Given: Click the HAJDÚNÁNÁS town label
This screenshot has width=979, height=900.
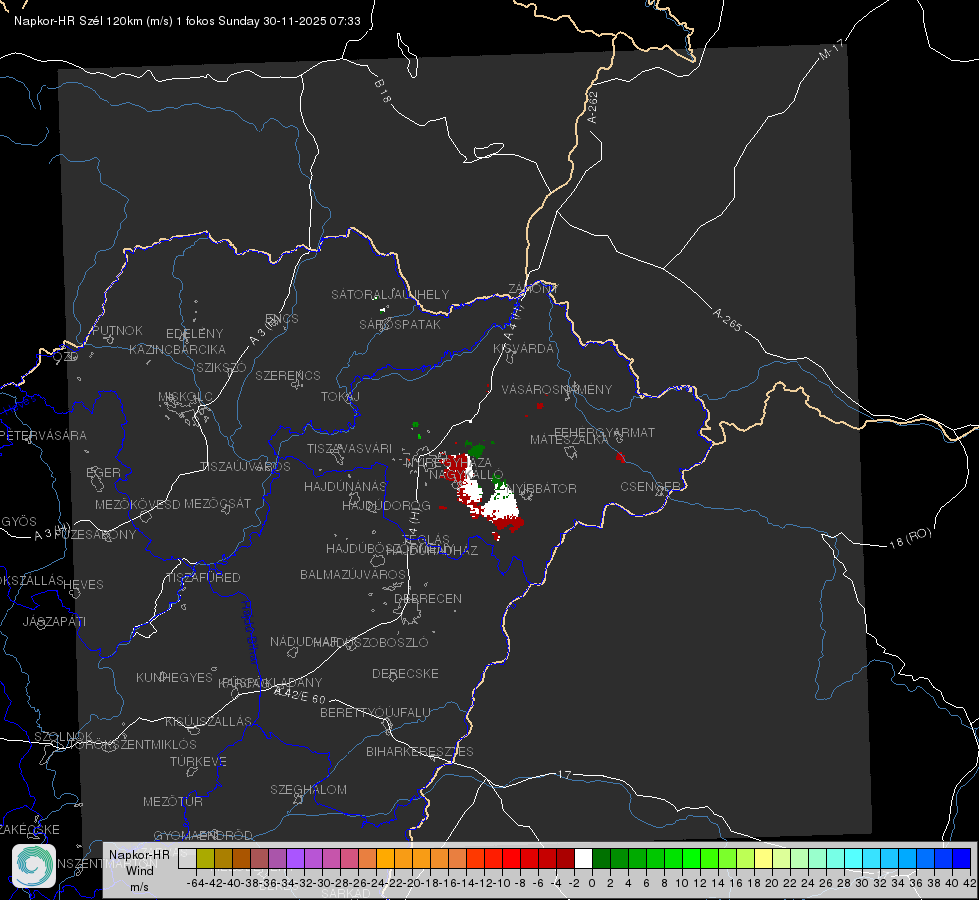Looking at the screenshot, I should click(x=345, y=486).
